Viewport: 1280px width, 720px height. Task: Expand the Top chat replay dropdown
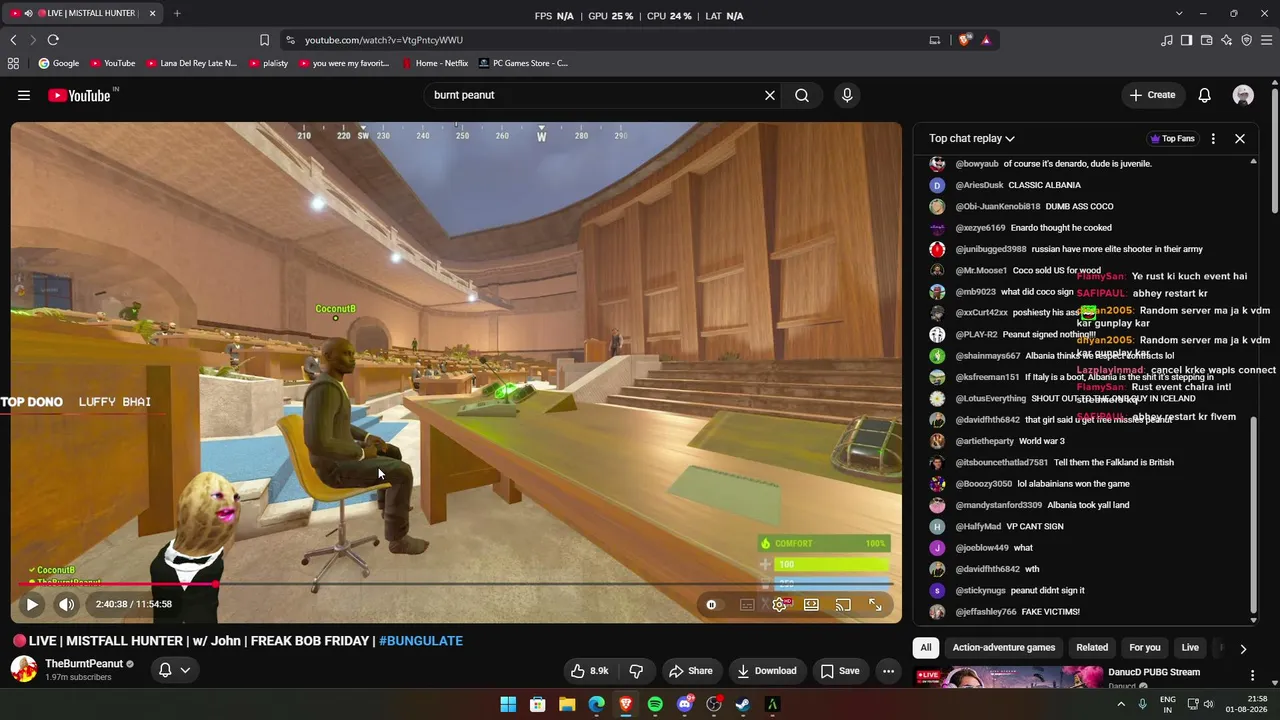[972, 139]
